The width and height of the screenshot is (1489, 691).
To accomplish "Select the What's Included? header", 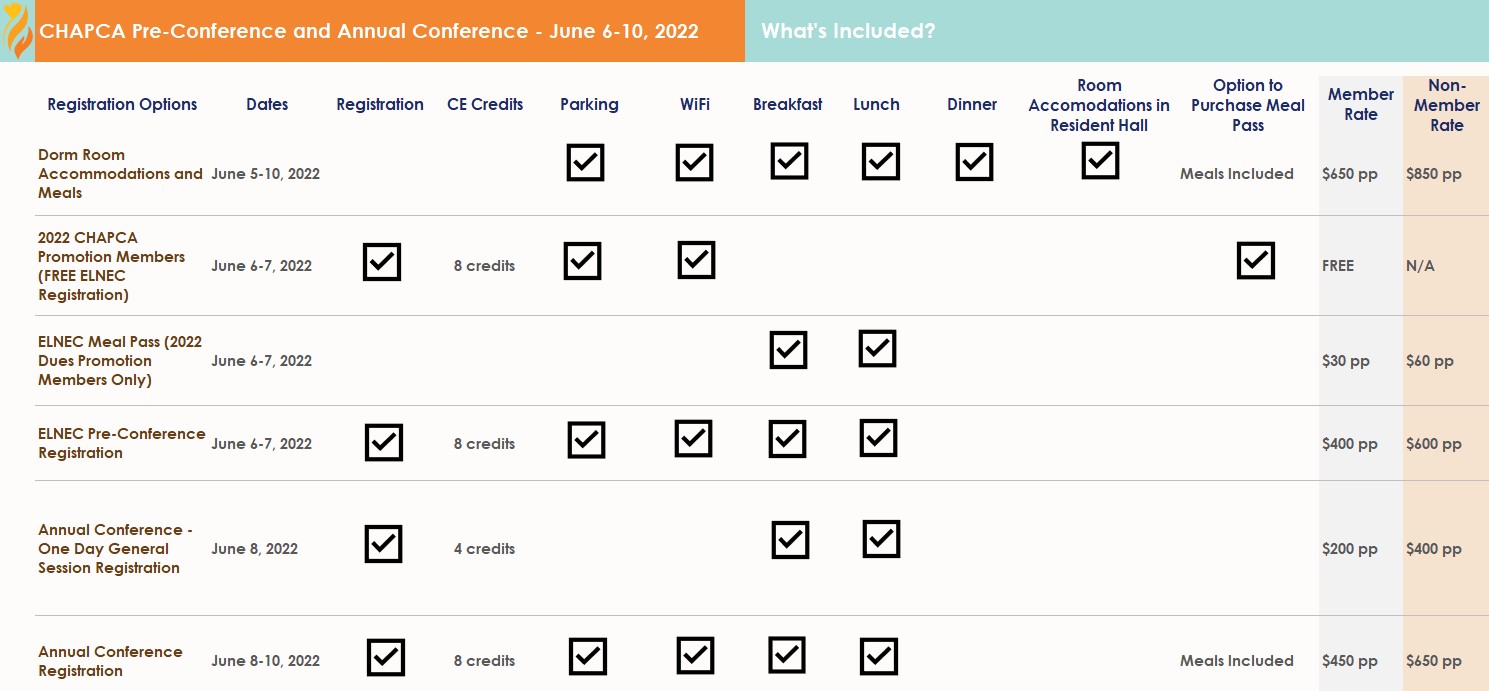I will tap(848, 31).
